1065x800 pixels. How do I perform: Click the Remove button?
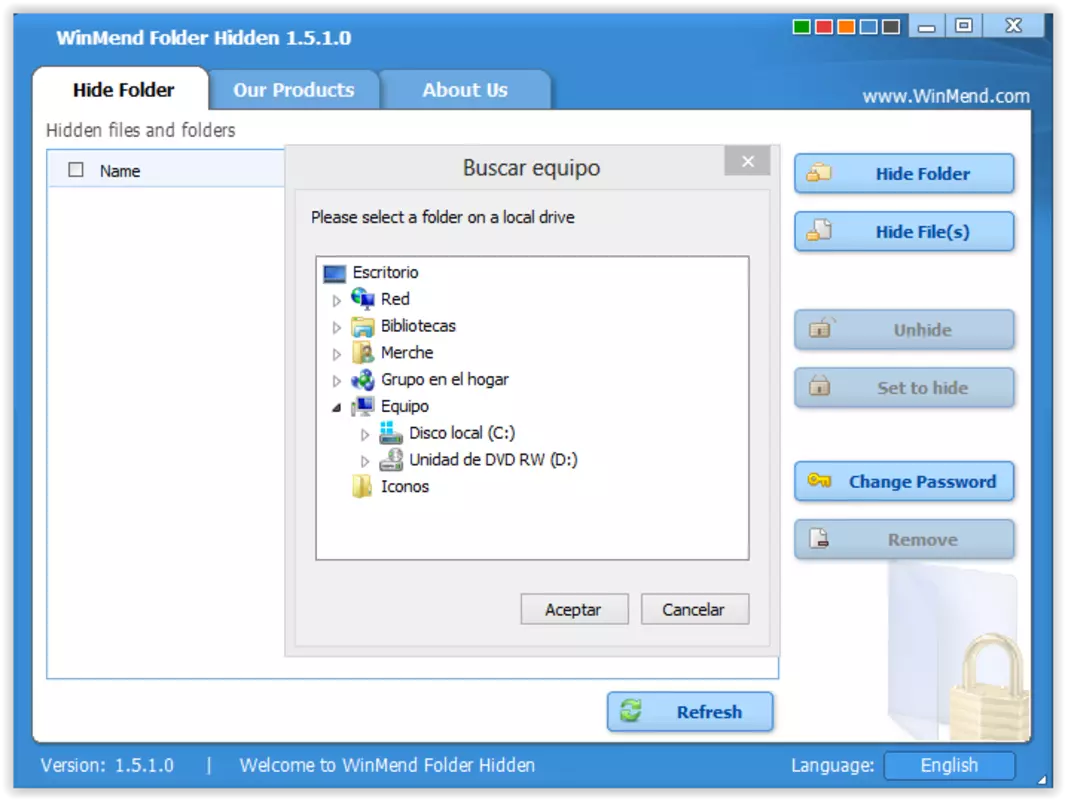[904, 540]
